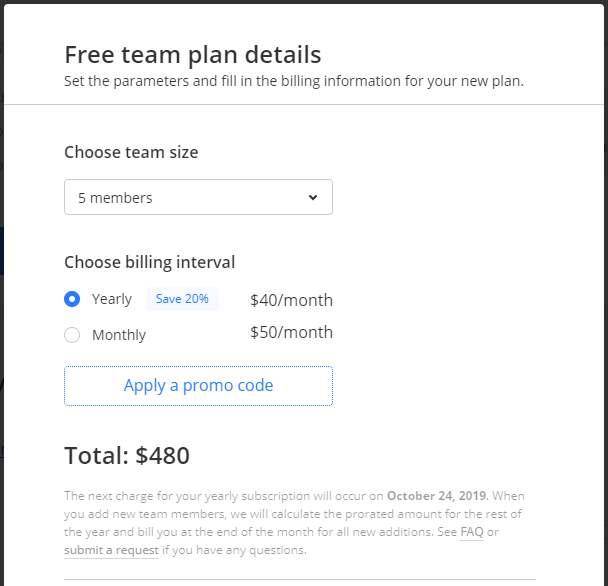Image resolution: width=608 pixels, height=586 pixels.
Task: Click the Choose billing interval label
Action: point(150,262)
